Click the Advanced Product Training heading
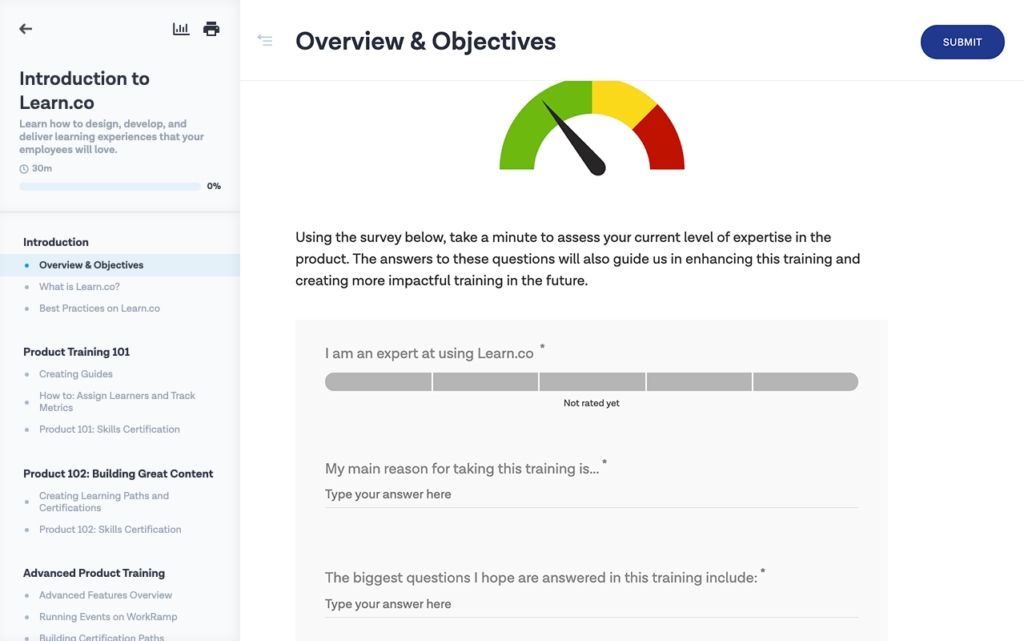This screenshot has height=641, width=1024. click(94, 573)
